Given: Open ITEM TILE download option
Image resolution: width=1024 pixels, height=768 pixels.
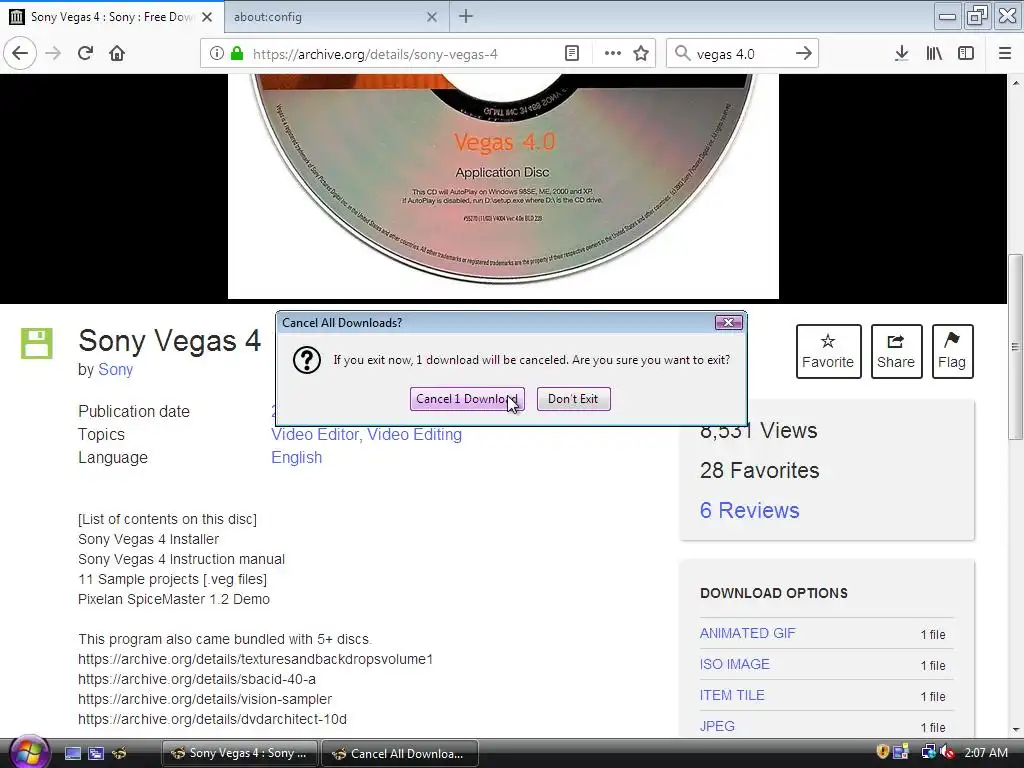Looking at the screenshot, I should click(x=732, y=696).
